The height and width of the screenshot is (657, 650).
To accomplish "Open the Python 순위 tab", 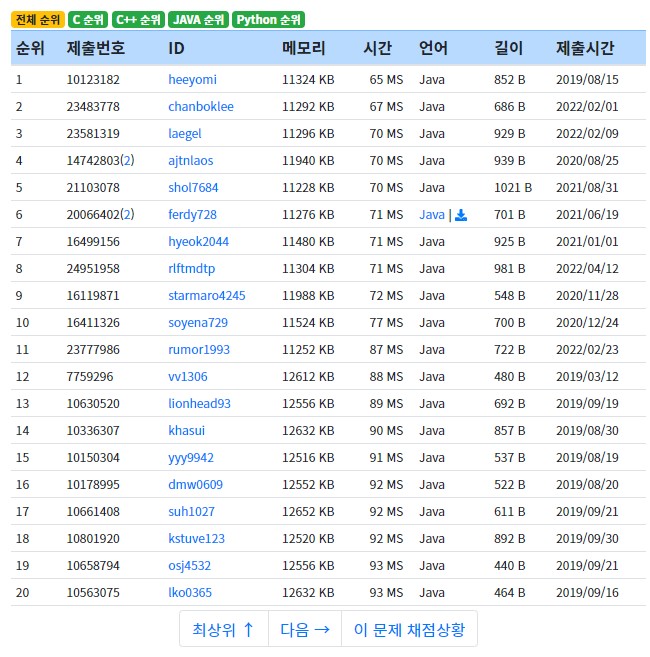I will 268,20.
